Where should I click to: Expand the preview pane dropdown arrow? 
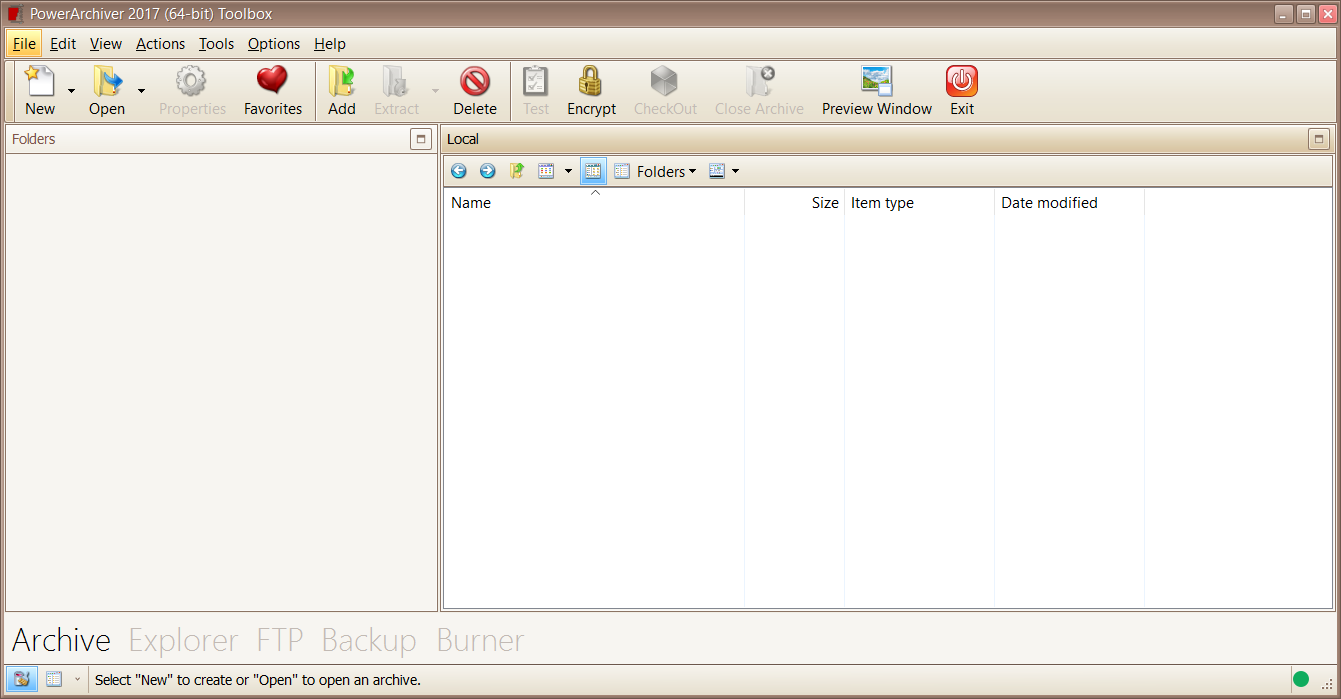point(735,171)
